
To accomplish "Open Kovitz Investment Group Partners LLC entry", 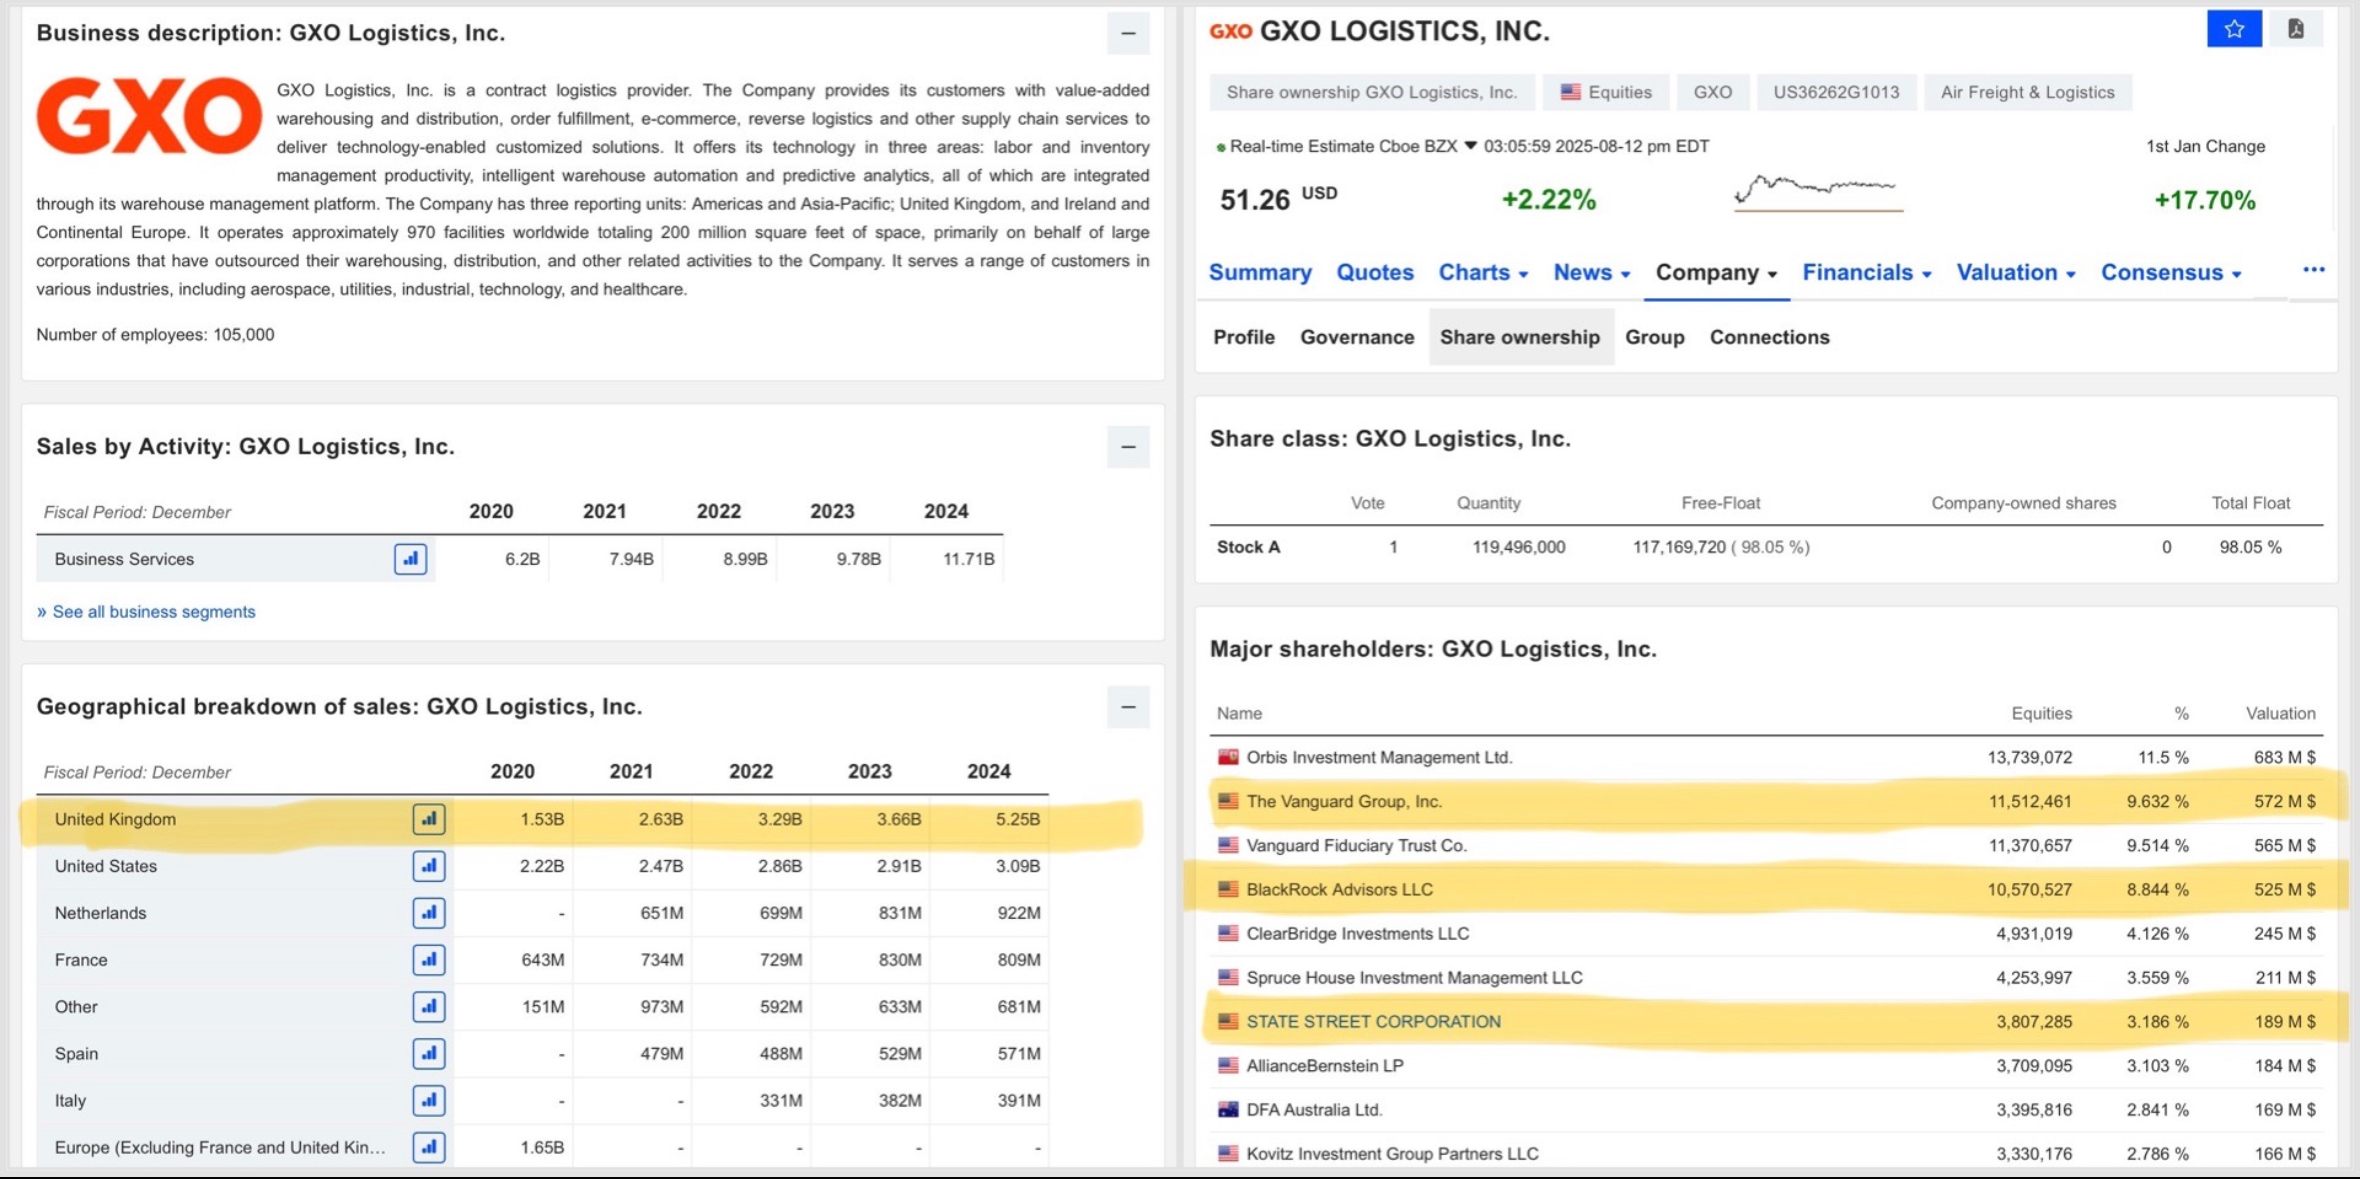I will [1392, 1153].
